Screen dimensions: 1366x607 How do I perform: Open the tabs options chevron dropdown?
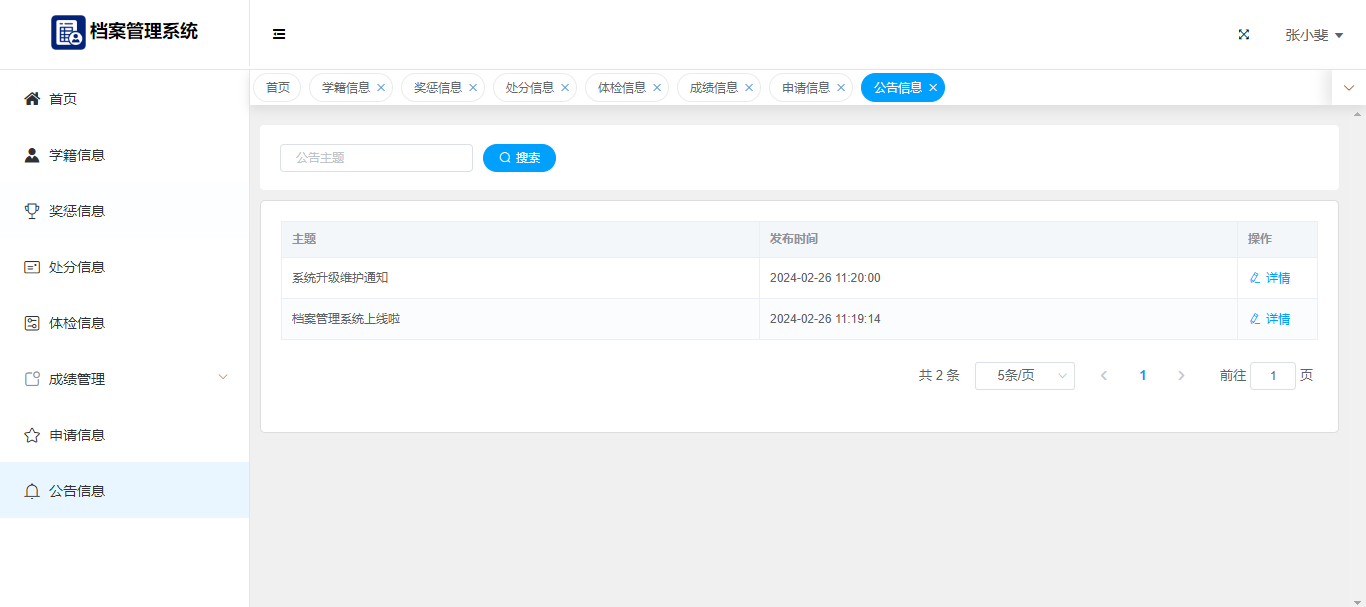[1348, 88]
